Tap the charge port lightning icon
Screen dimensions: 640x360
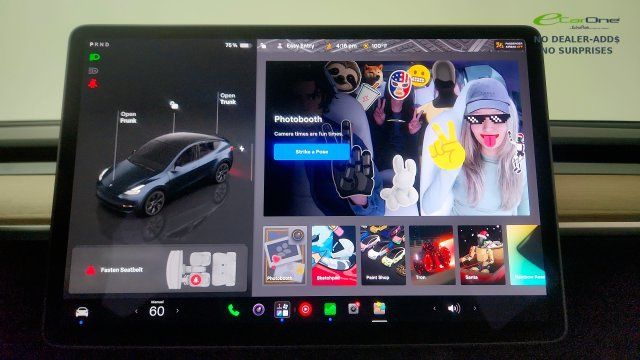click(242, 149)
